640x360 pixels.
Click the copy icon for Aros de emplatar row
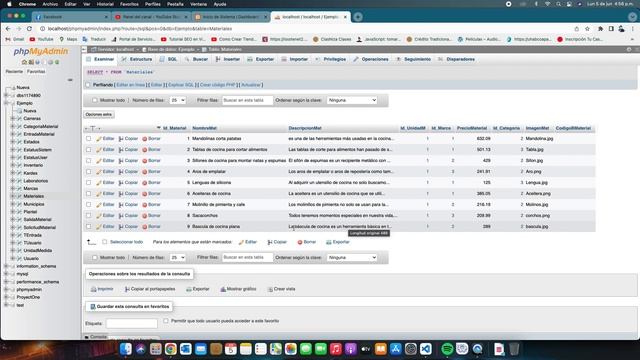pyautogui.click(x=121, y=172)
